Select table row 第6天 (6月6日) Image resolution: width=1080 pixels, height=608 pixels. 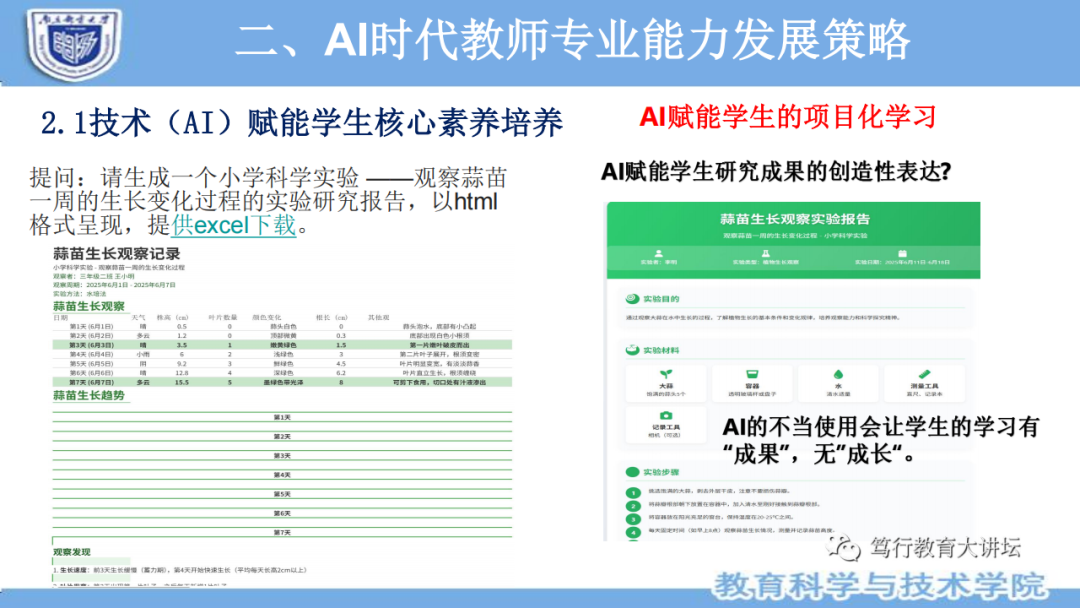[282, 373]
